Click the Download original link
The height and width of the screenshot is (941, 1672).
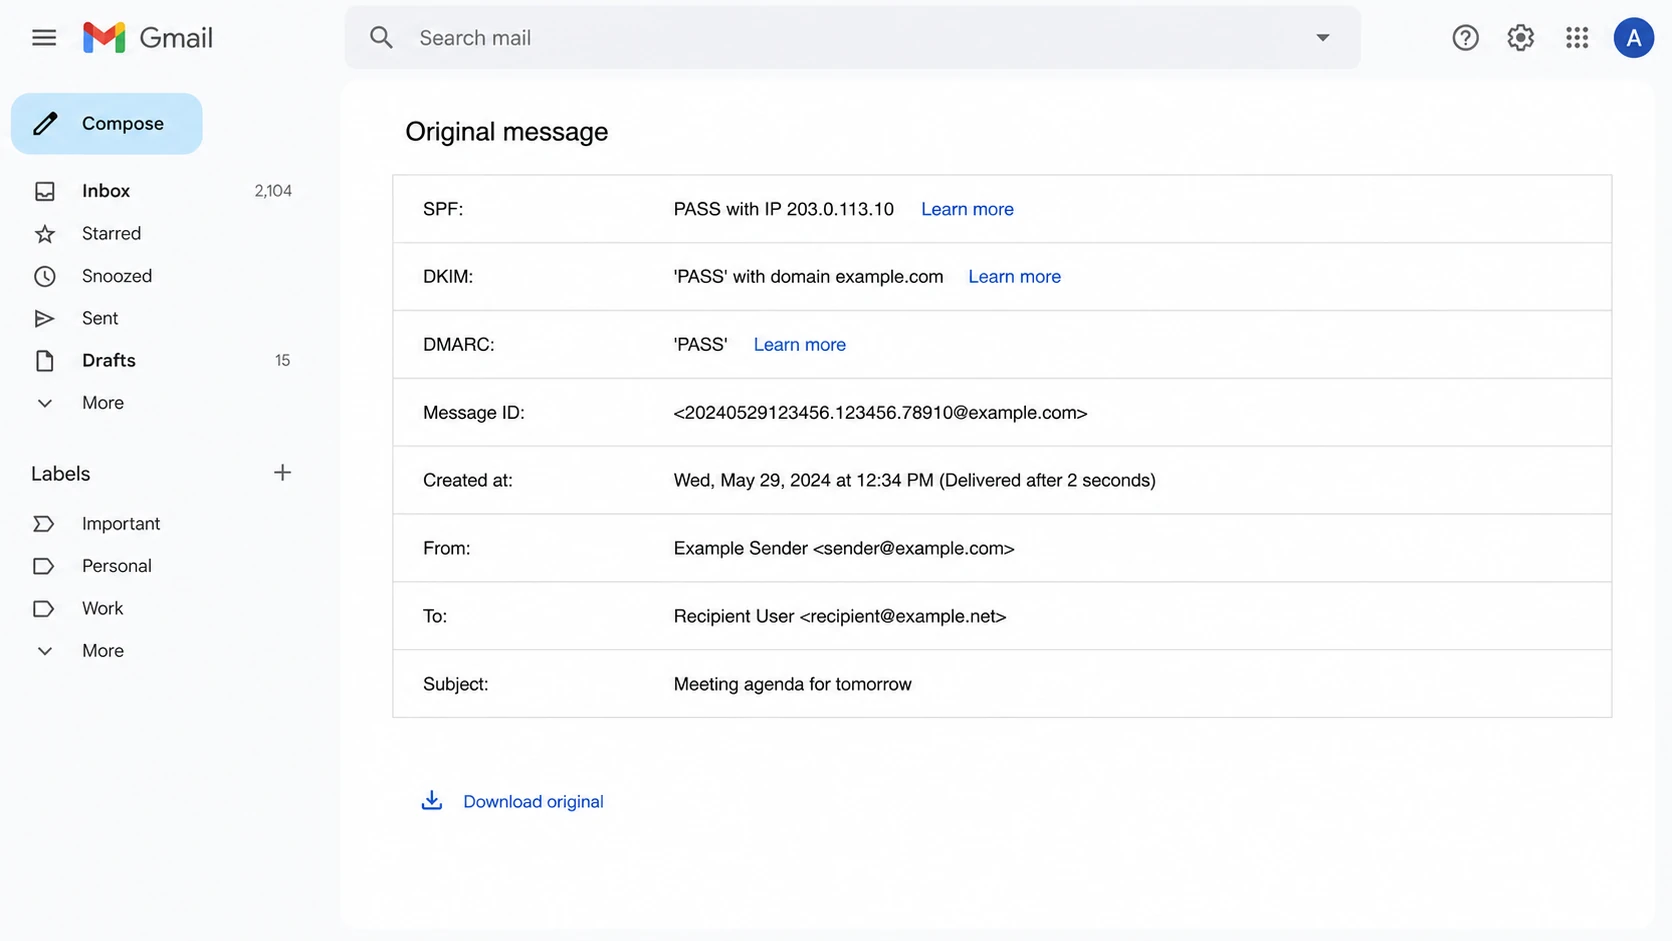click(x=533, y=802)
